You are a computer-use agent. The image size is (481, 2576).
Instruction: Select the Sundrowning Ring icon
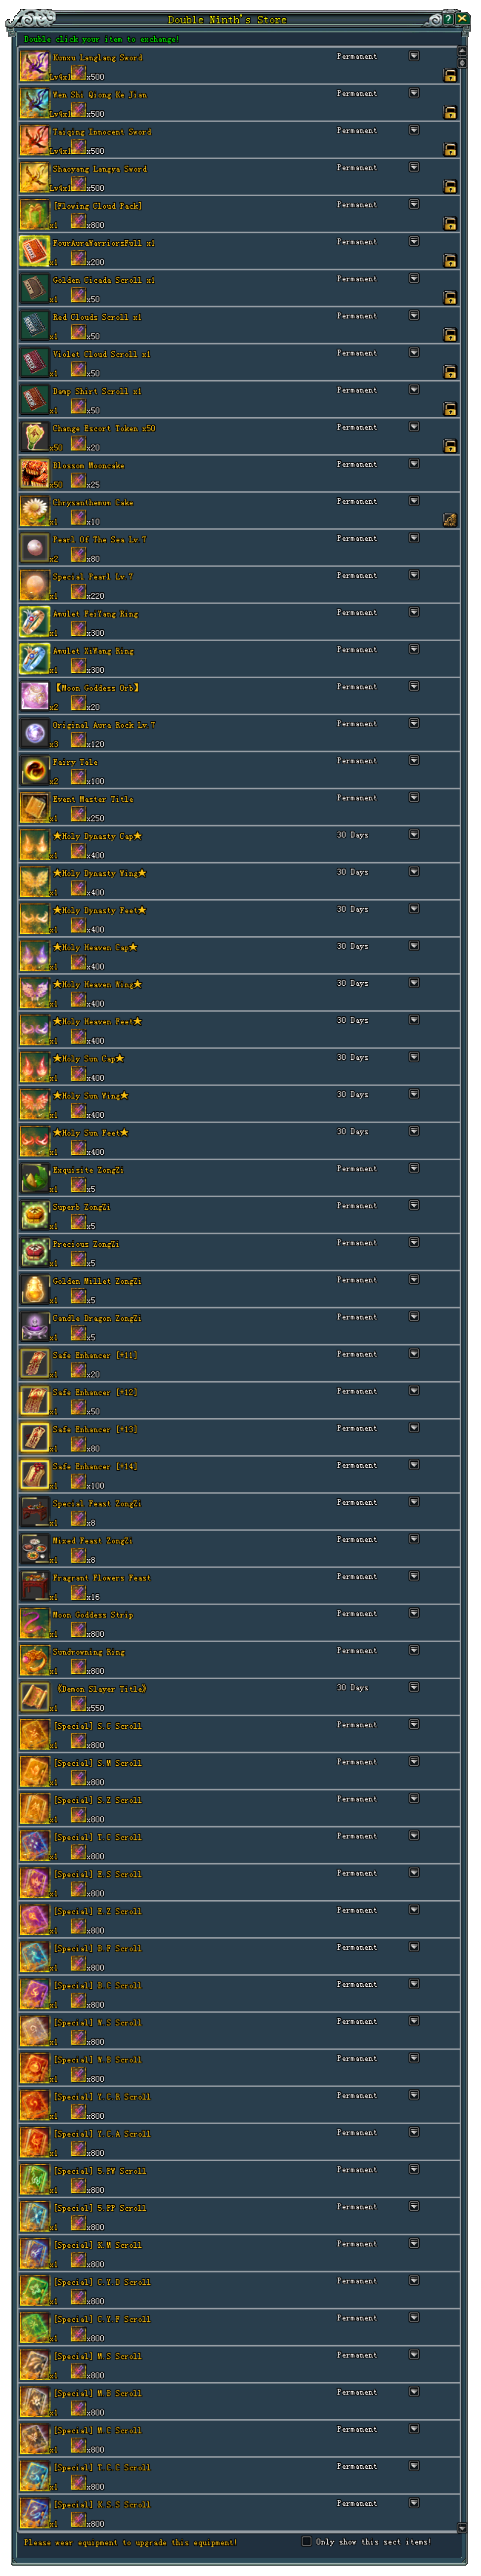point(35,1660)
